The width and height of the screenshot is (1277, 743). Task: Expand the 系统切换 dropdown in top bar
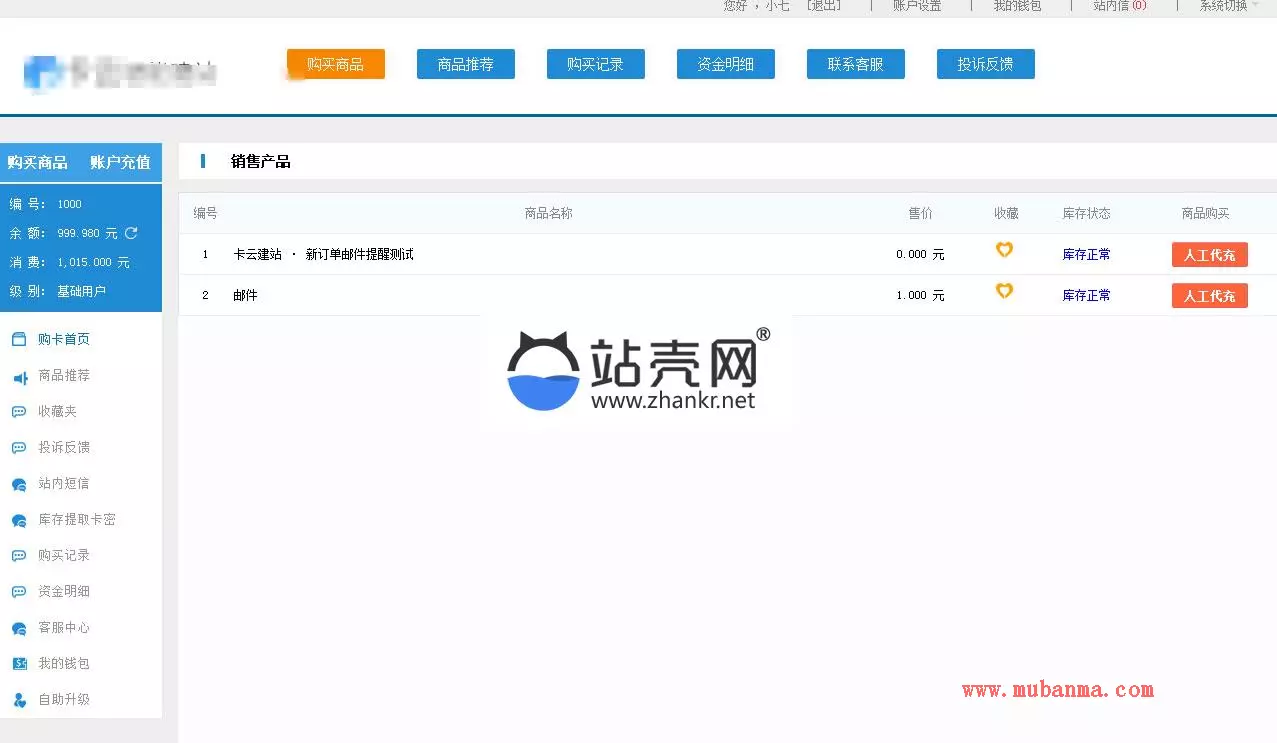(1229, 6)
